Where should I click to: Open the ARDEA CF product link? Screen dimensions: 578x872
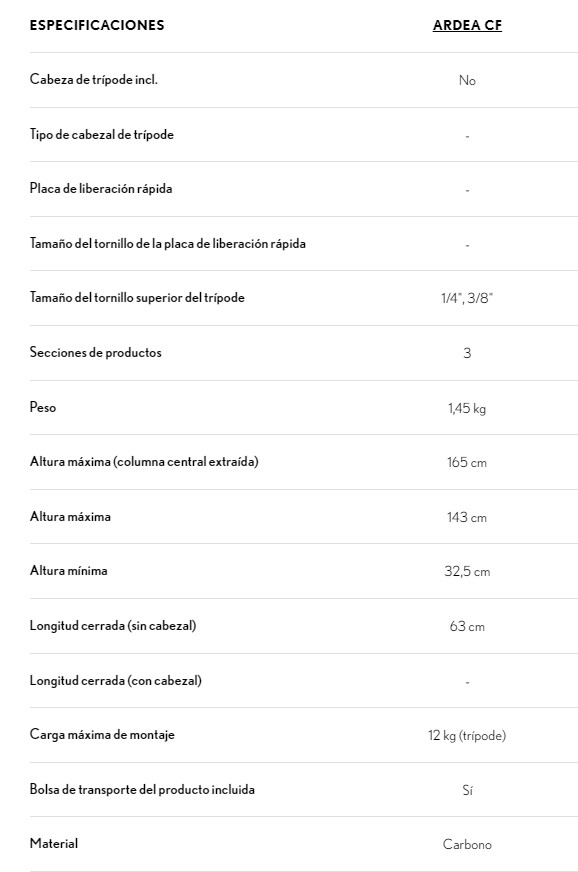pyautogui.click(x=467, y=26)
